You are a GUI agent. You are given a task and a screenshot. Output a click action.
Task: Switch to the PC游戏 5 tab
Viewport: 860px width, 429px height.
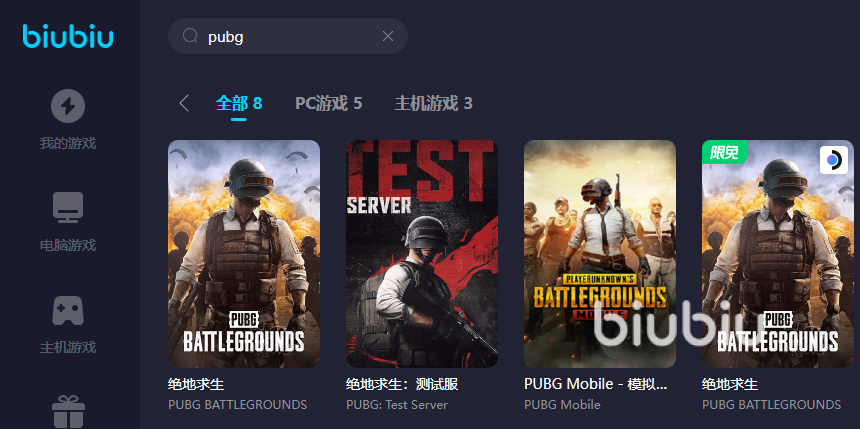pos(329,103)
